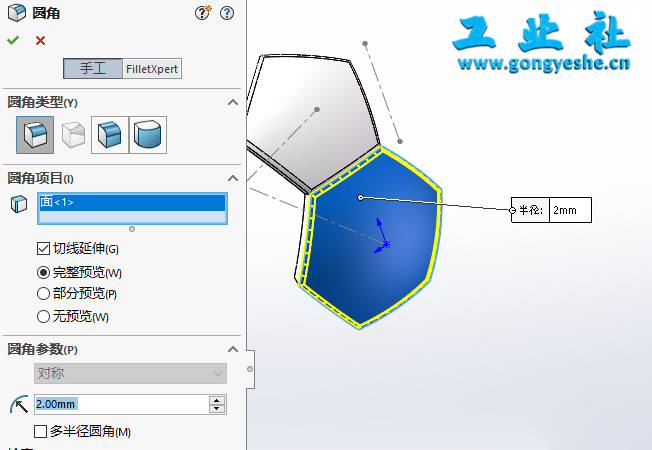This screenshot has width=652, height=450.
Task: Select the full round fillet type icon
Action: (x=148, y=135)
